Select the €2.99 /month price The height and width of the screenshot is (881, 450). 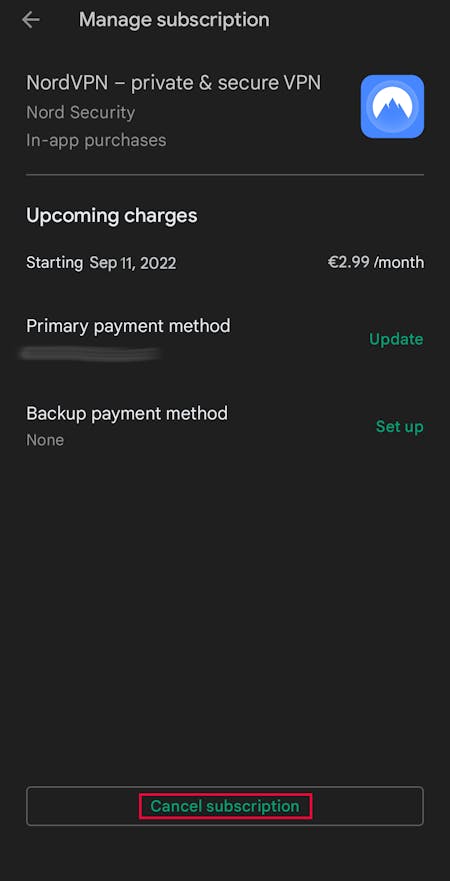376,262
